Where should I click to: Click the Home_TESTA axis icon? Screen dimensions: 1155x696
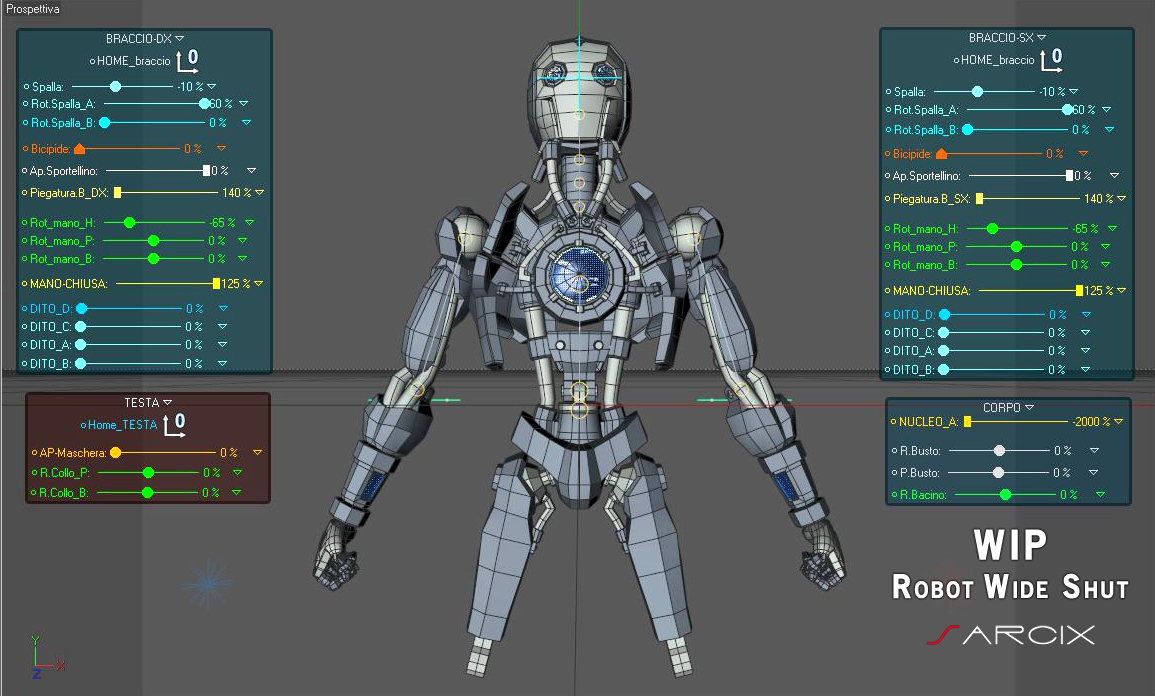tap(175, 424)
